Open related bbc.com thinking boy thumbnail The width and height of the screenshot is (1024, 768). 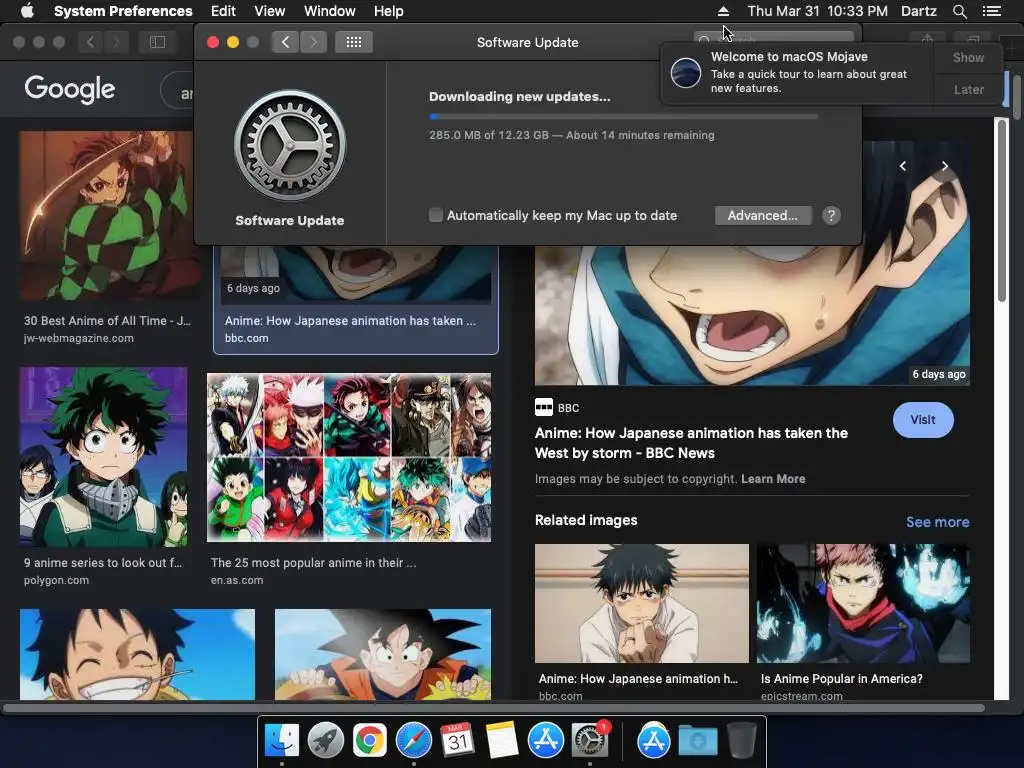(641, 603)
